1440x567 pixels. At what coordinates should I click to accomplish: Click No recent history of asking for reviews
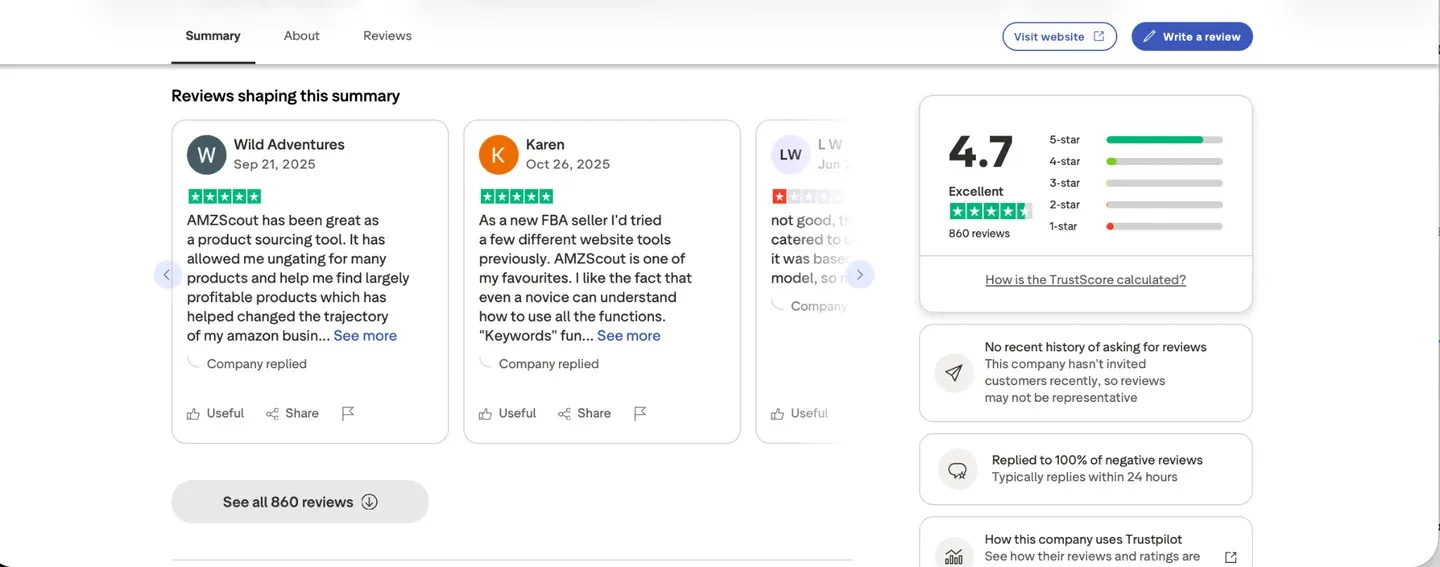[1095, 347]
